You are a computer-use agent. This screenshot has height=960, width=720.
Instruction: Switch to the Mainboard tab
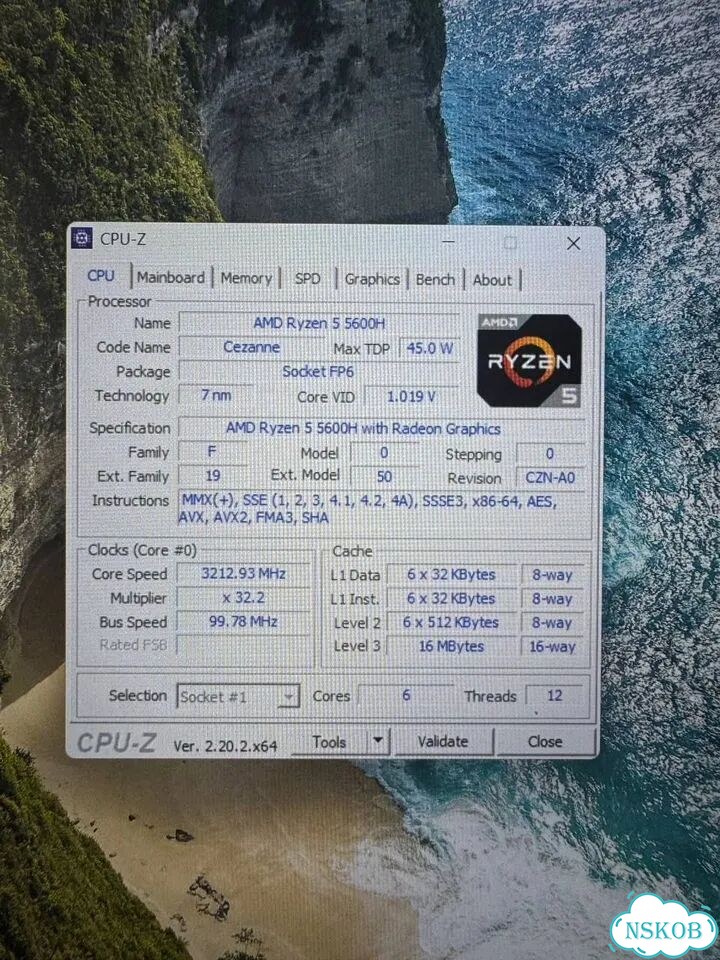[x=171, y=277]
